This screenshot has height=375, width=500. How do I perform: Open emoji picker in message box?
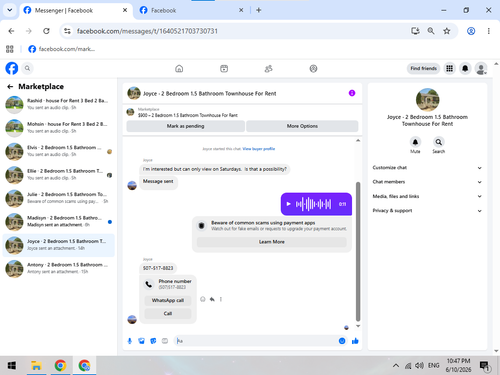pos(342,341)
